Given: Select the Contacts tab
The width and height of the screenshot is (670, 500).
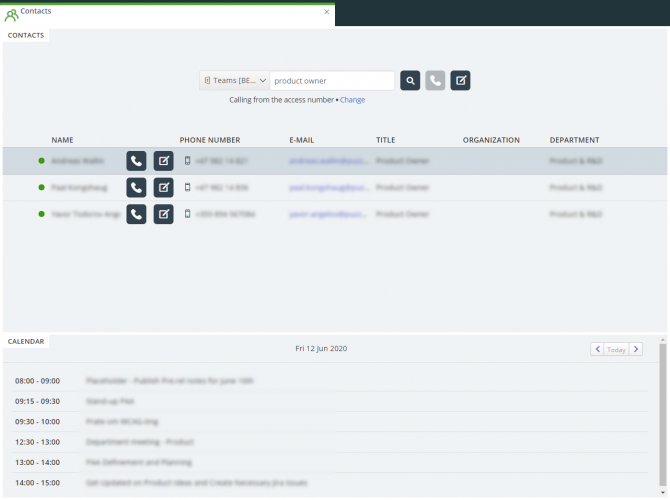Looking at the screenshot, I should coord(26,35).
